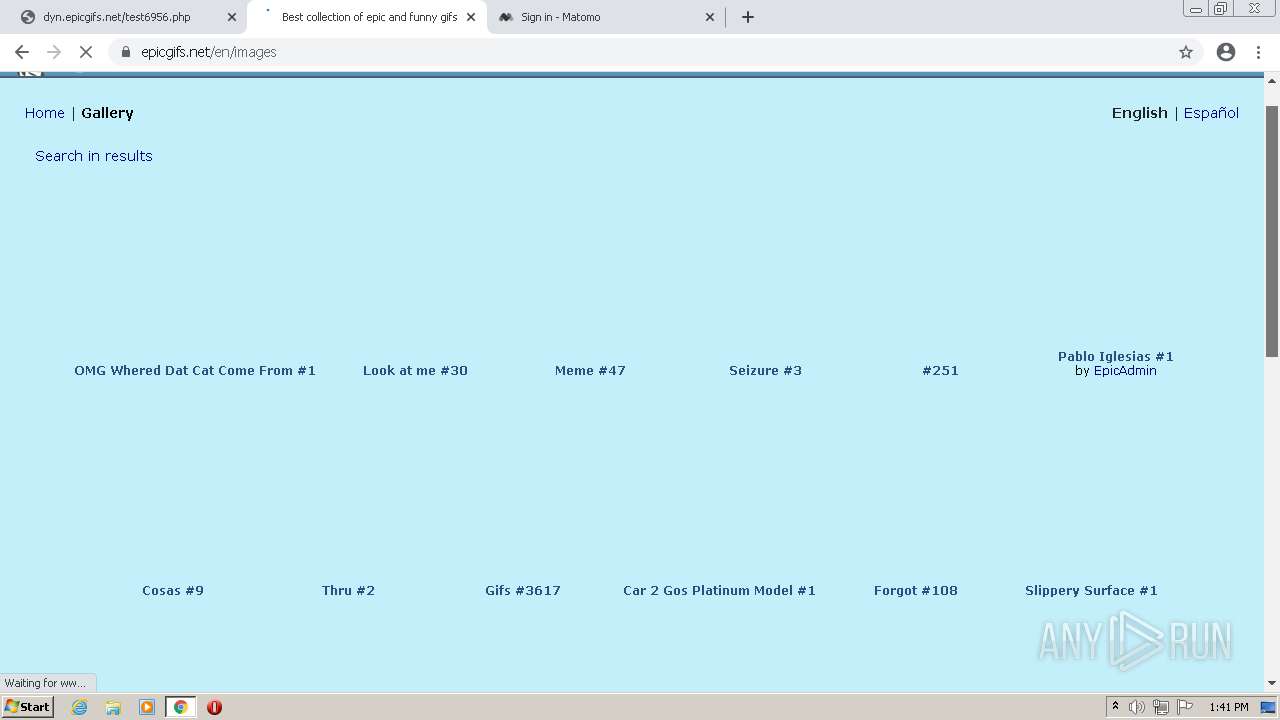This screenshot has width=1280, height=720.
Task: Open File Explorer from the taskbar
Action: click(113, 707)
